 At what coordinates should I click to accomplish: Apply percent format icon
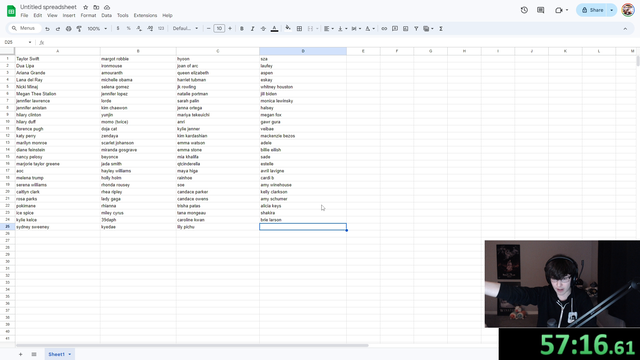click(x=129, y=29)
